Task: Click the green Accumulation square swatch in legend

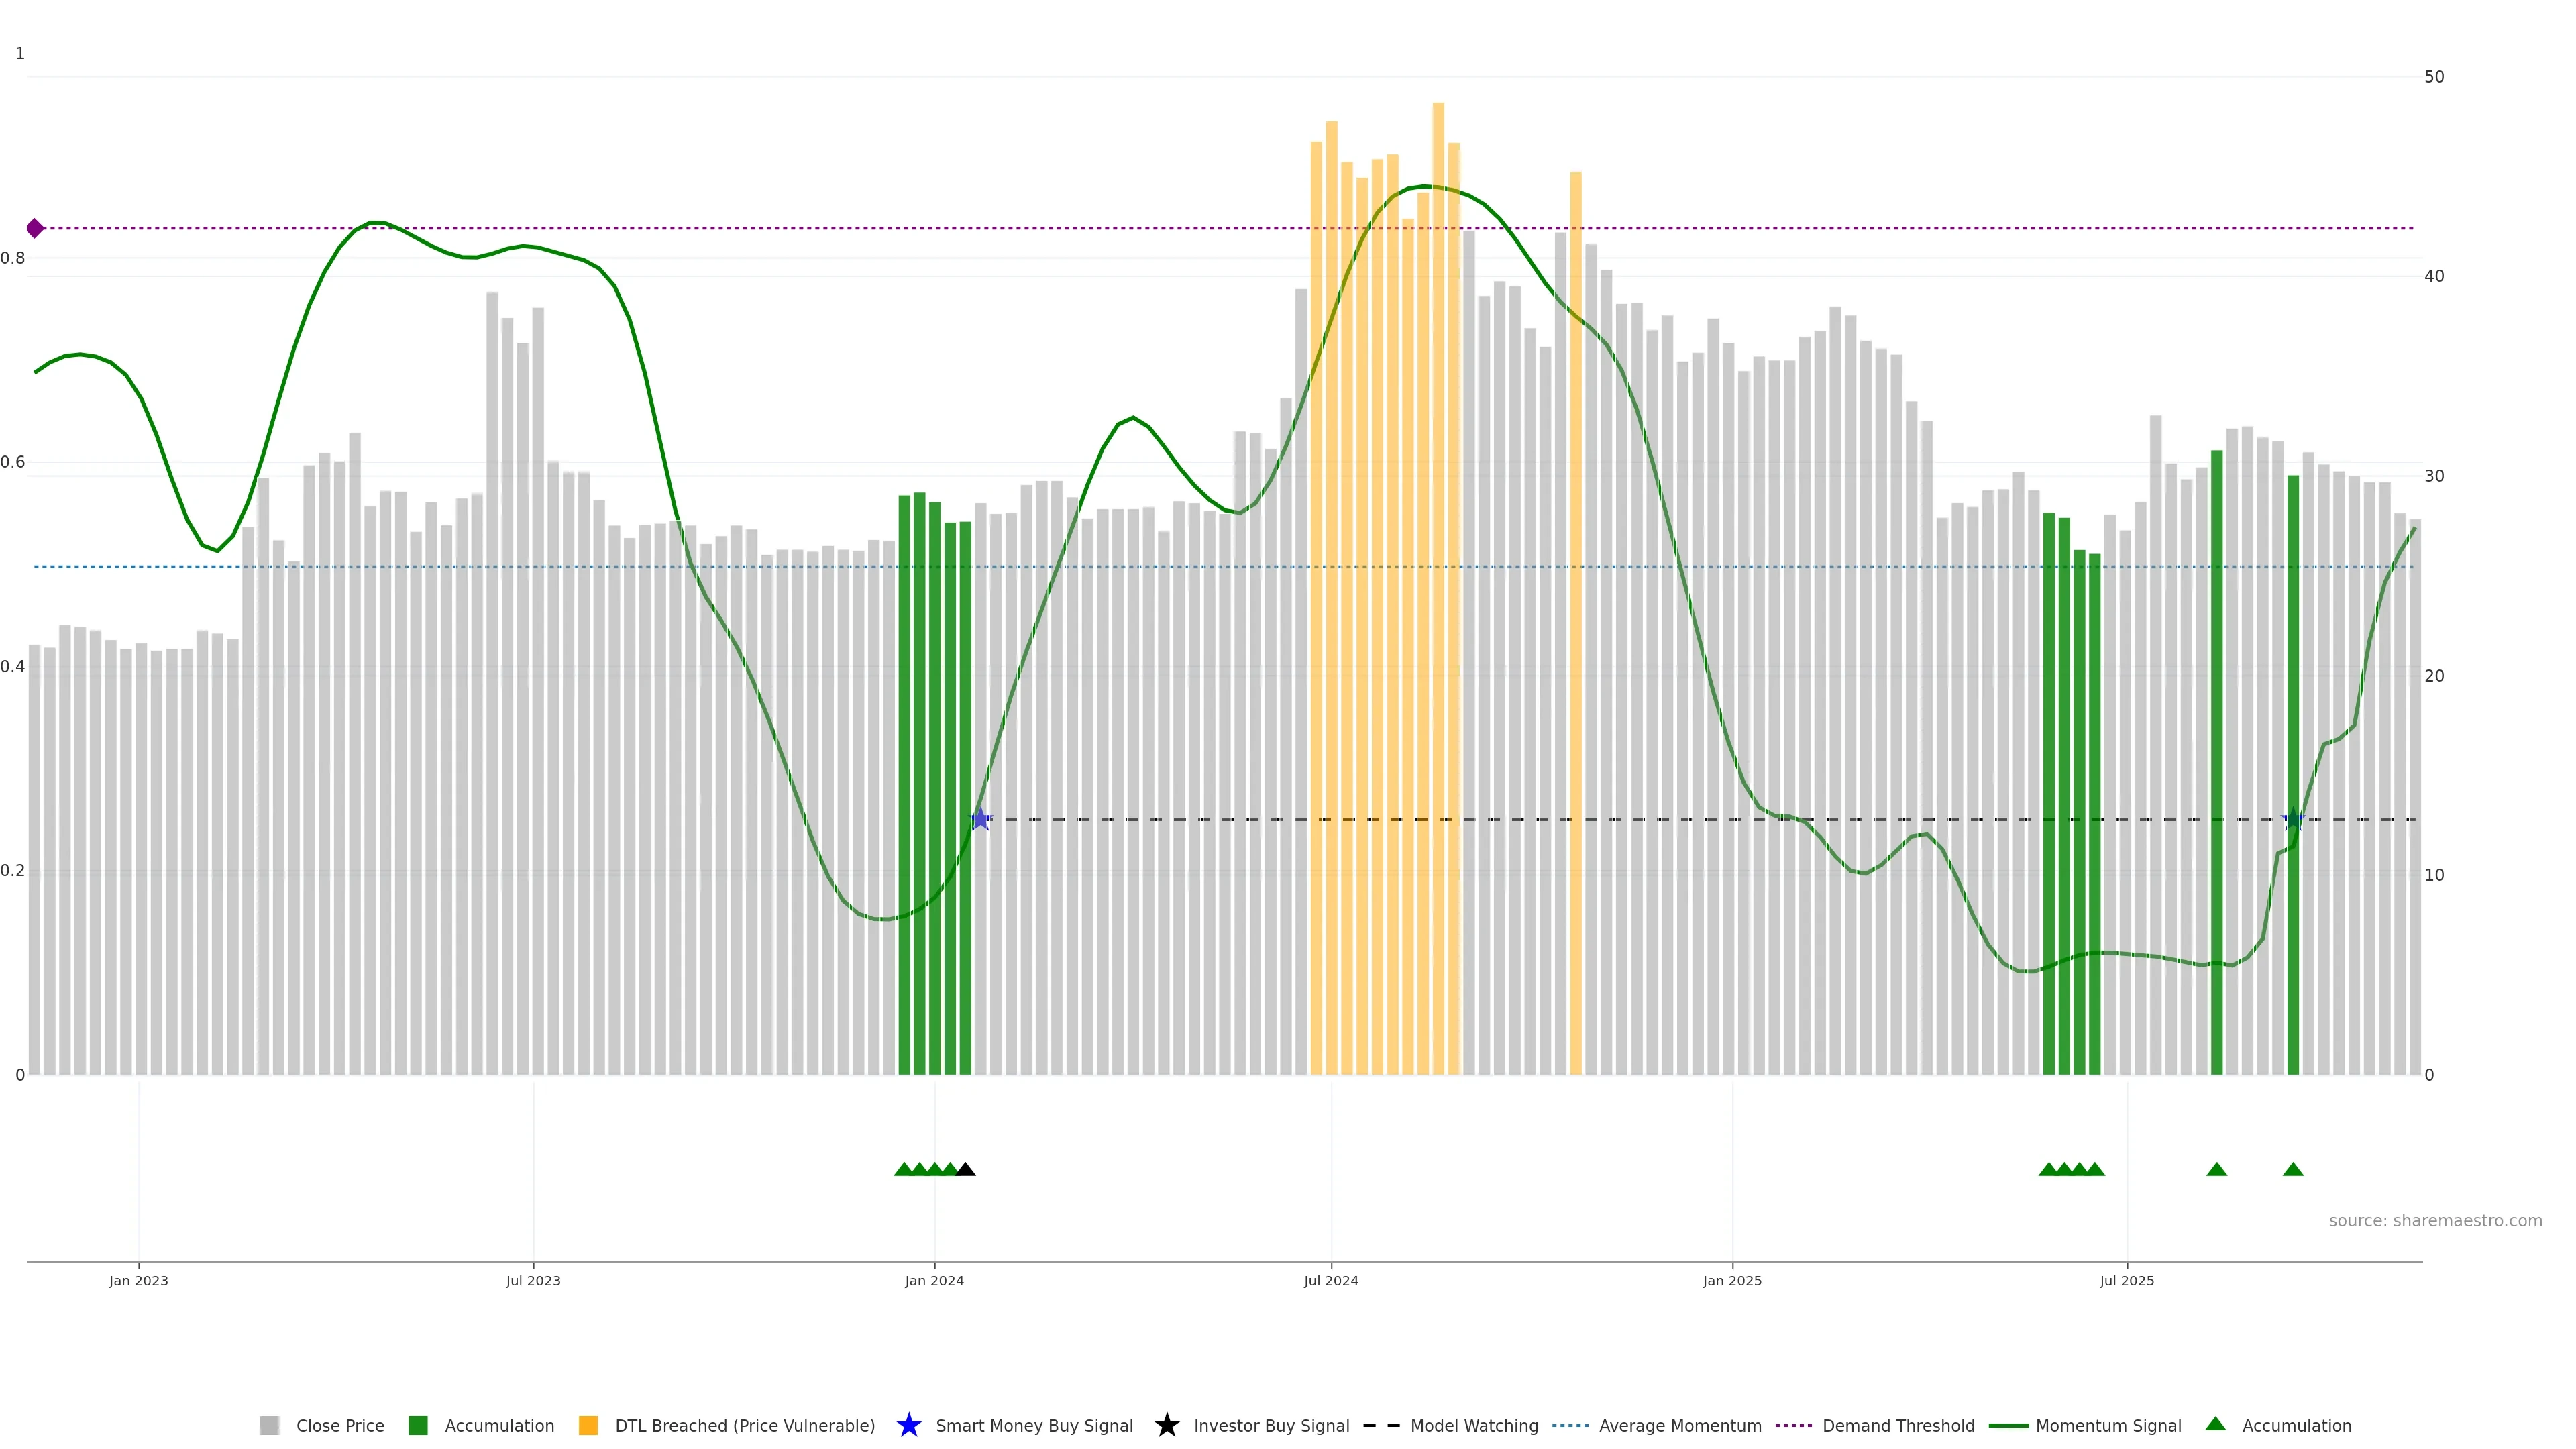Action: coord(418,1425)
